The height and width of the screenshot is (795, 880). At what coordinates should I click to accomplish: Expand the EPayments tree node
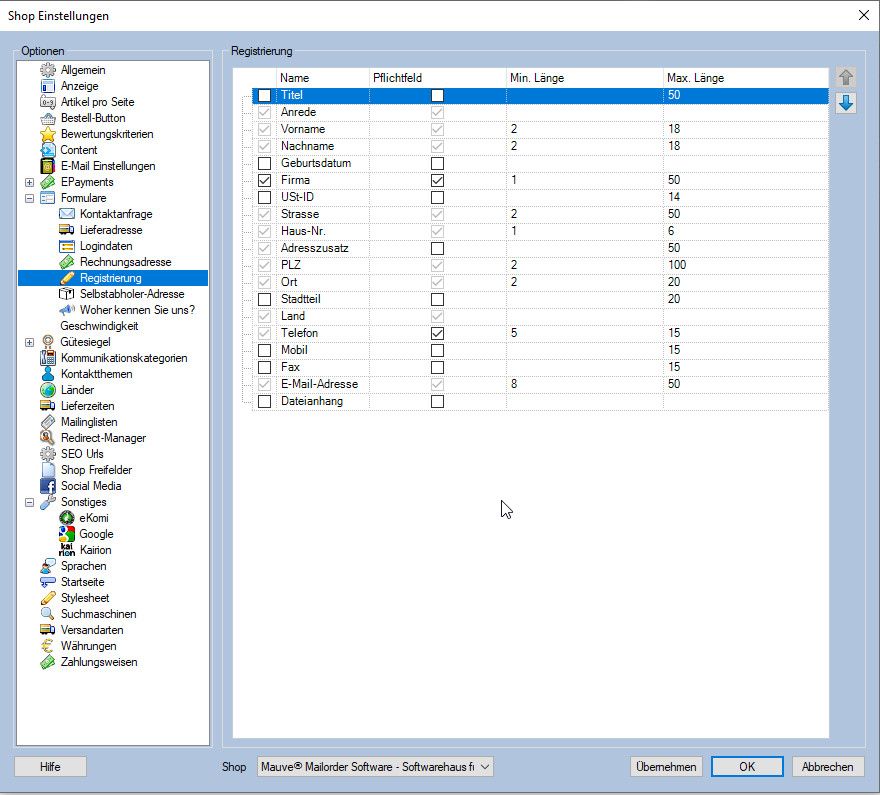(x=29, y=182)
